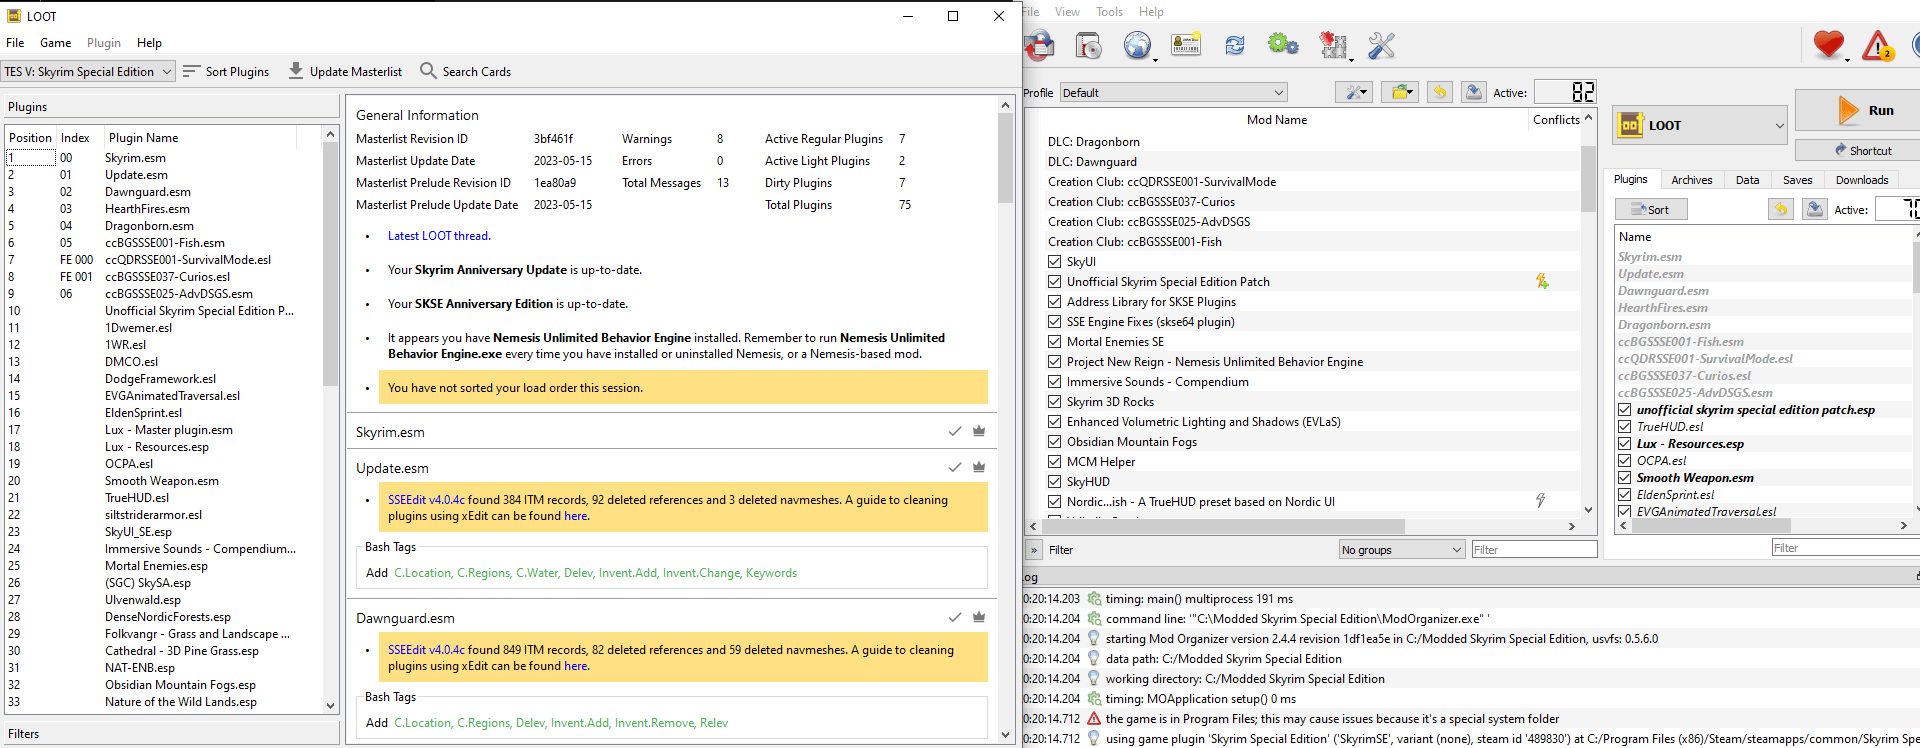Viewport: 1920px width, 748px height.
Task: Click the checkmark icon on Dawnguard.esm card
Action: point(955,617)
